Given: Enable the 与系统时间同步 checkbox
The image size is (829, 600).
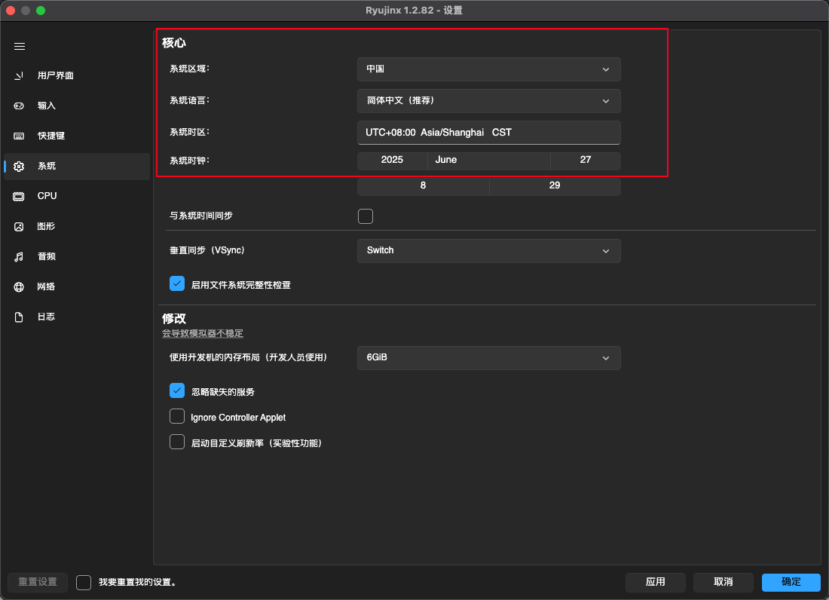Looking at the screenshot, I should (x=365, y=216).
